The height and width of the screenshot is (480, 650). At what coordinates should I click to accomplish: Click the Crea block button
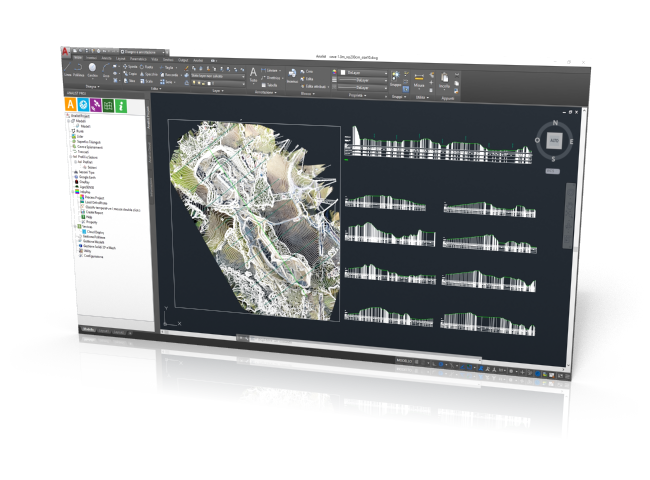[307, 71]
